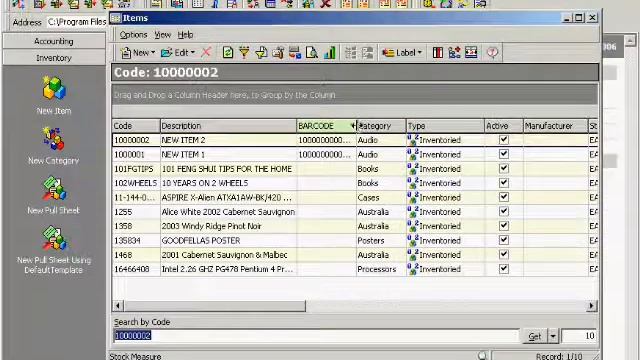
Task: Sort by the BARCODE column header
Action: point(326,126)
